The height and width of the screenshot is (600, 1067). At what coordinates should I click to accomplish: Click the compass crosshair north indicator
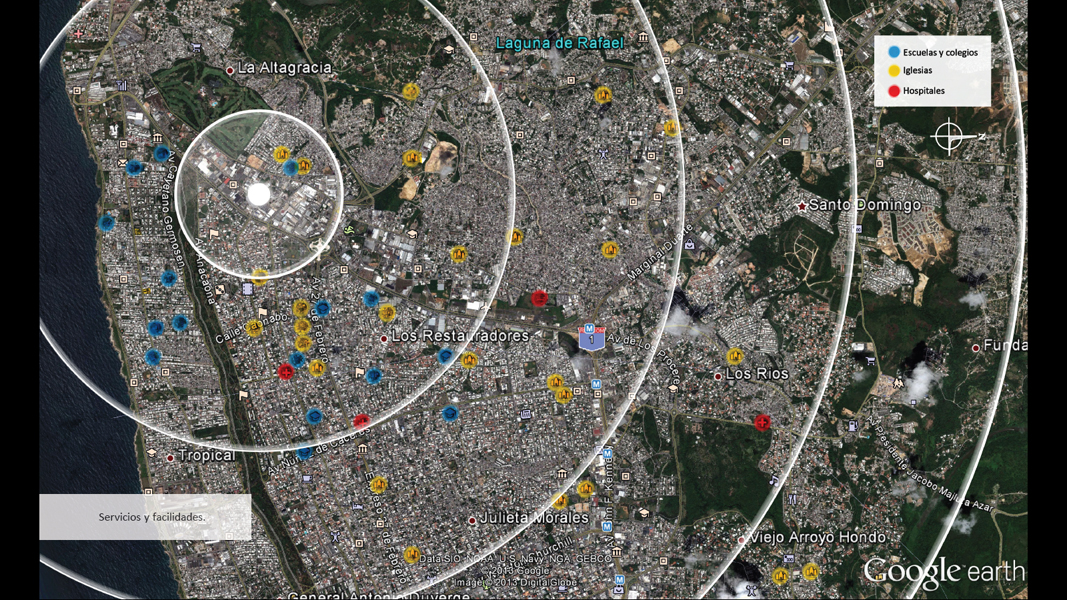(949, 136)
